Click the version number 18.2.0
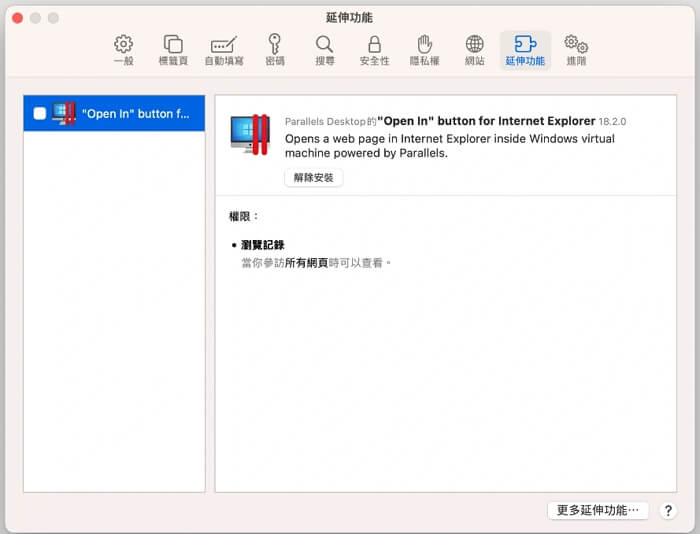This screenshot has width=700, height=534. (612, 121)
